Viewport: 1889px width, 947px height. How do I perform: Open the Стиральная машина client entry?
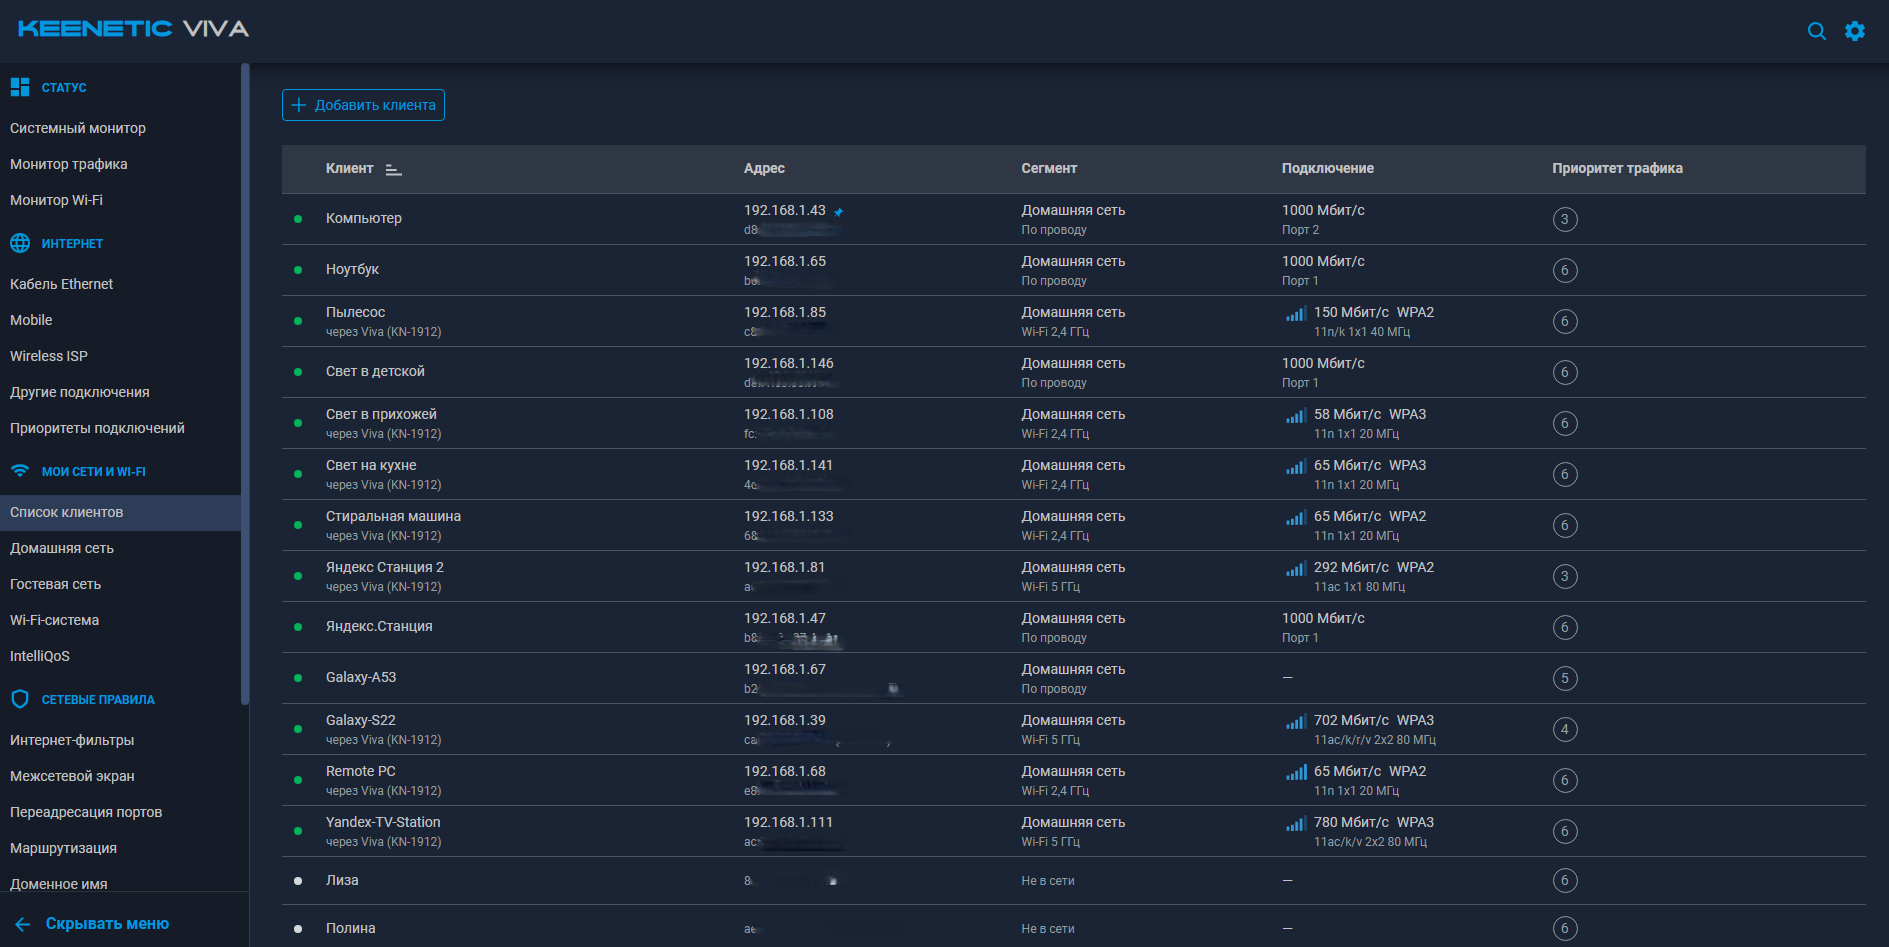pyautogui.click(x=393, y=517)
